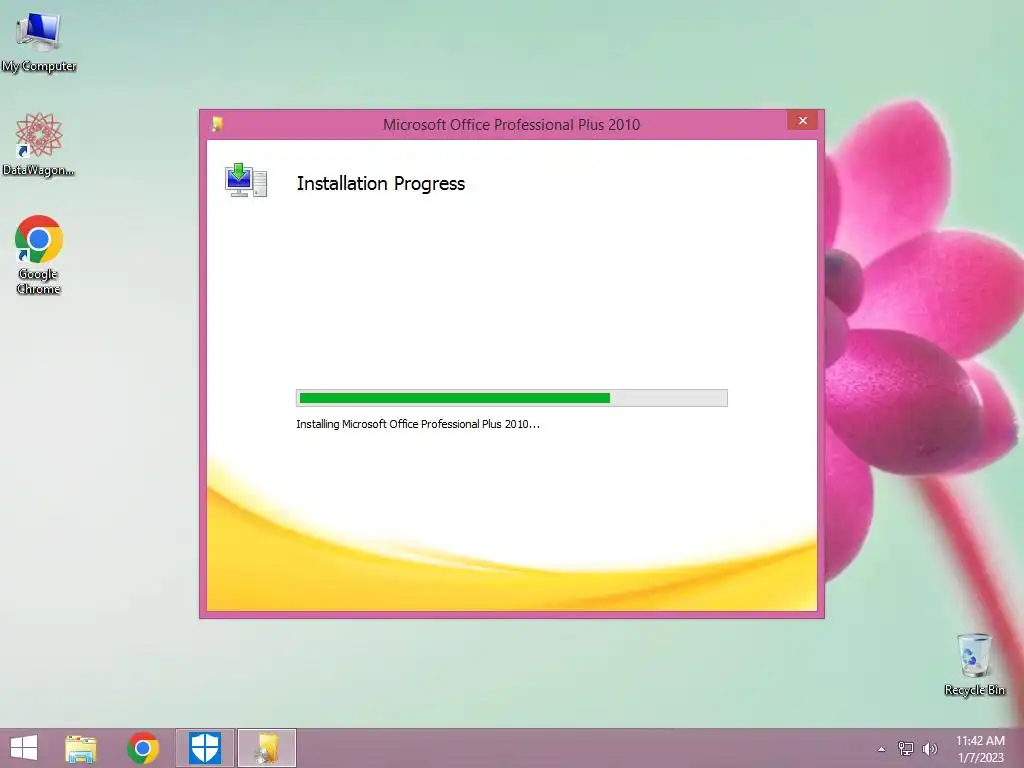Screen dimensions: 1024x768
Task: Select the Google Chrome desktop shortcut
Action: click(39, 254)
